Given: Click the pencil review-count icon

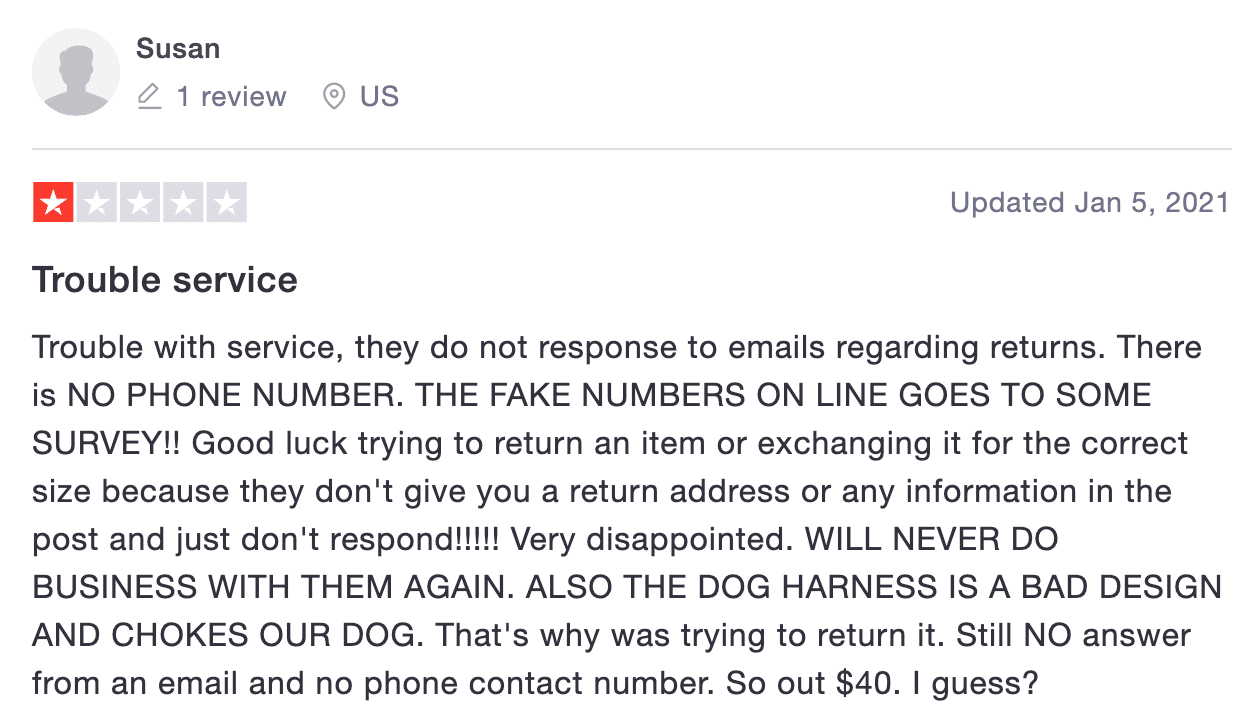Looking at the screenshot, I should pyautogui.click(x=149, y=97).
